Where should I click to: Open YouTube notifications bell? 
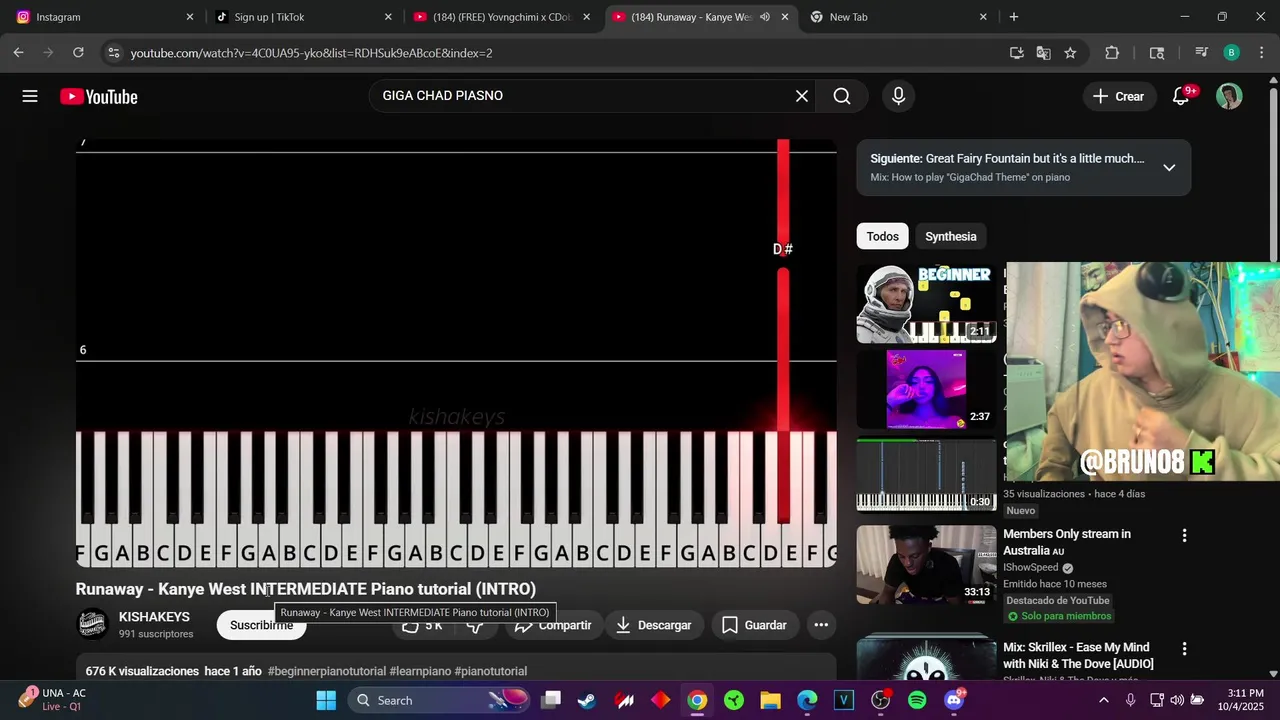coord(1181,96)
